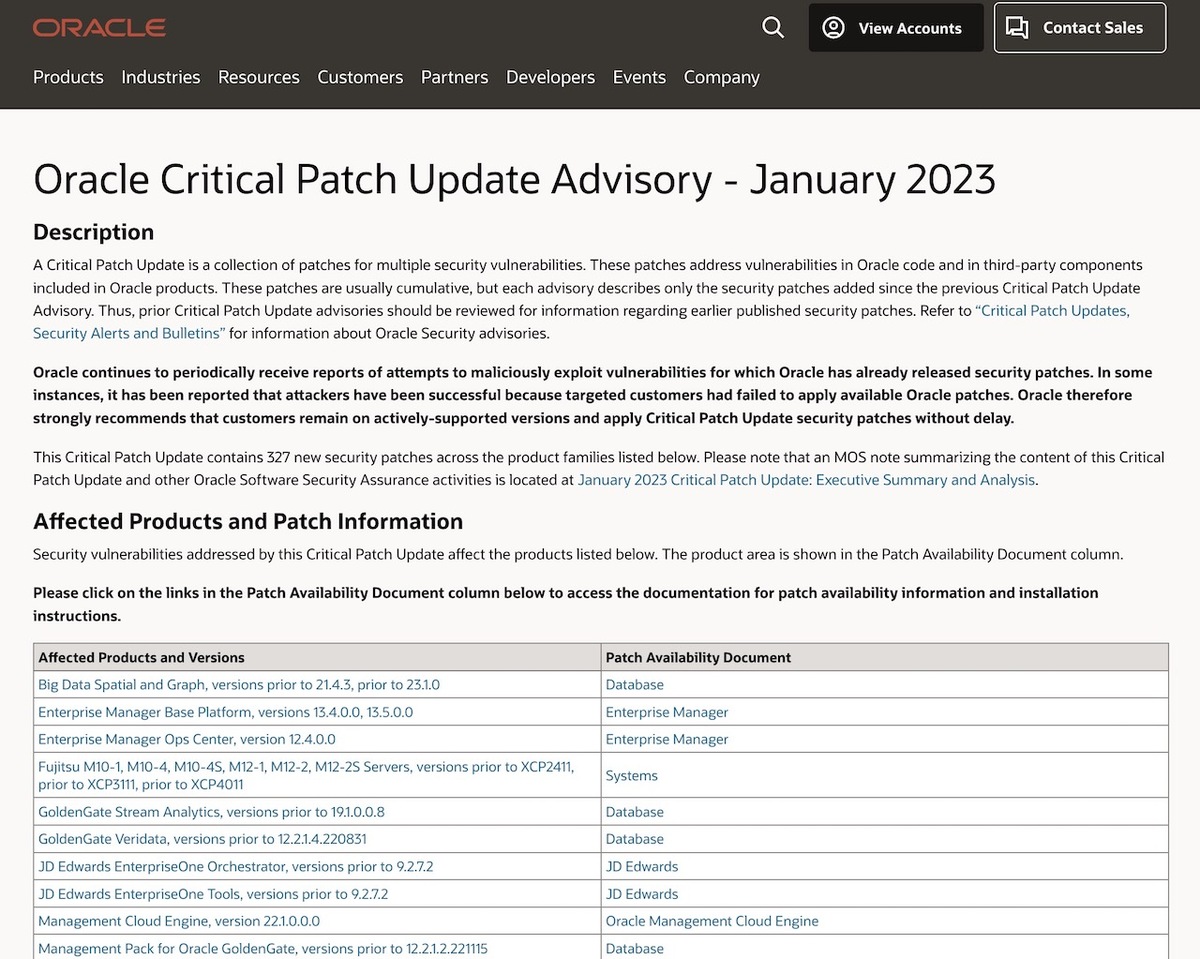This screenshot has width=1200, height=959.
Task: Open Enterprise Manager Ops Center link
Action: 187,739
